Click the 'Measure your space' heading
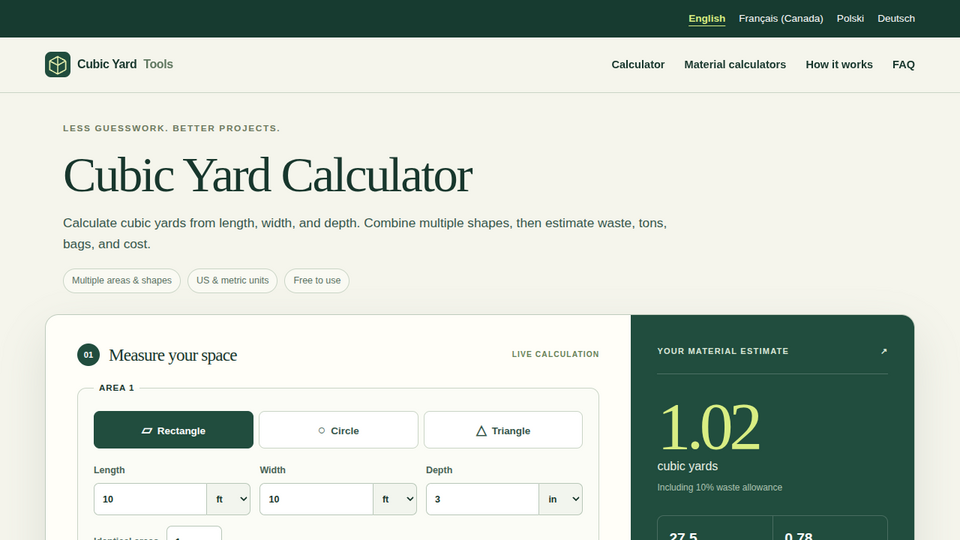The image size is (960, 540). (173, 355)
